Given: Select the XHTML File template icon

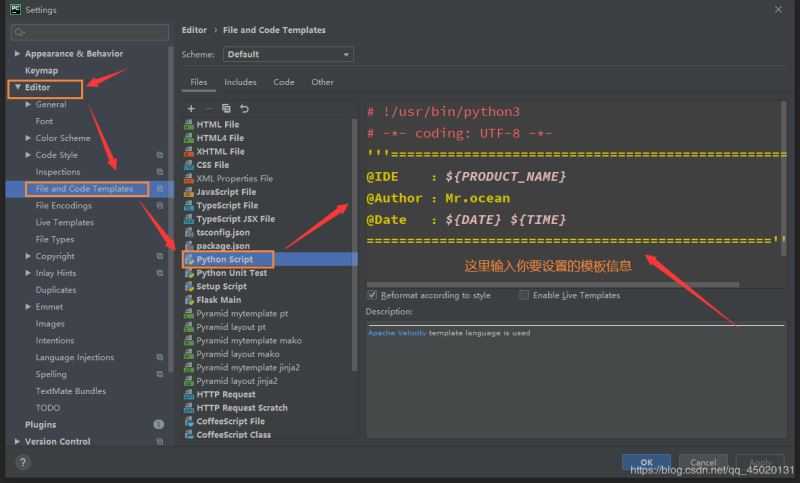Looking at the screenshot, I should (x=189, y=151).
